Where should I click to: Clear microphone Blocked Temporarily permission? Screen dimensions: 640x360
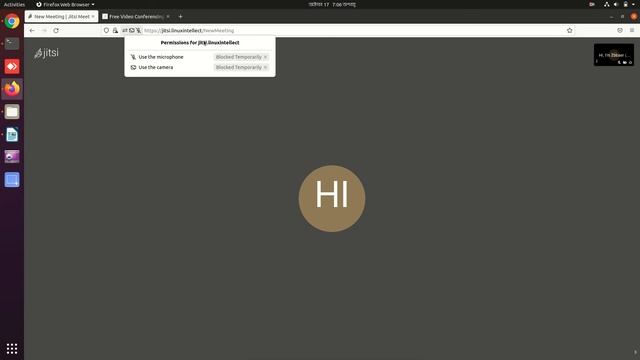(x=265, y=57)
